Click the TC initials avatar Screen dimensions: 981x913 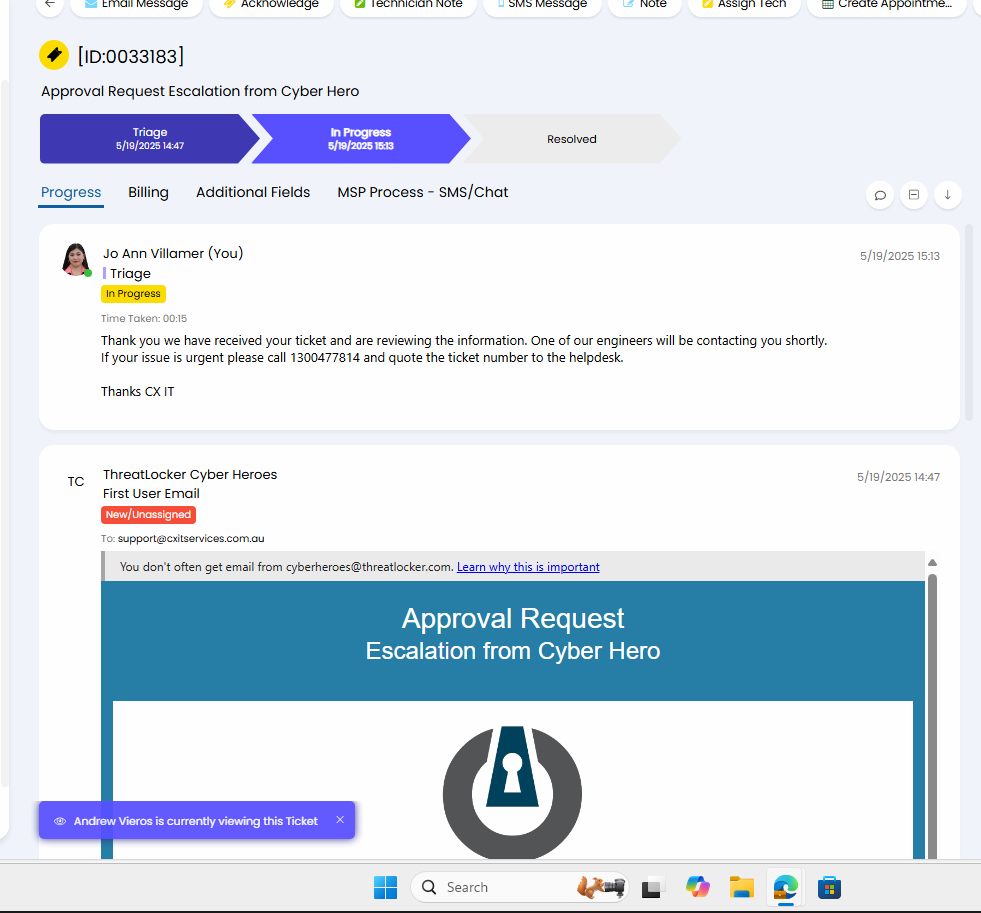pos(76,481)
